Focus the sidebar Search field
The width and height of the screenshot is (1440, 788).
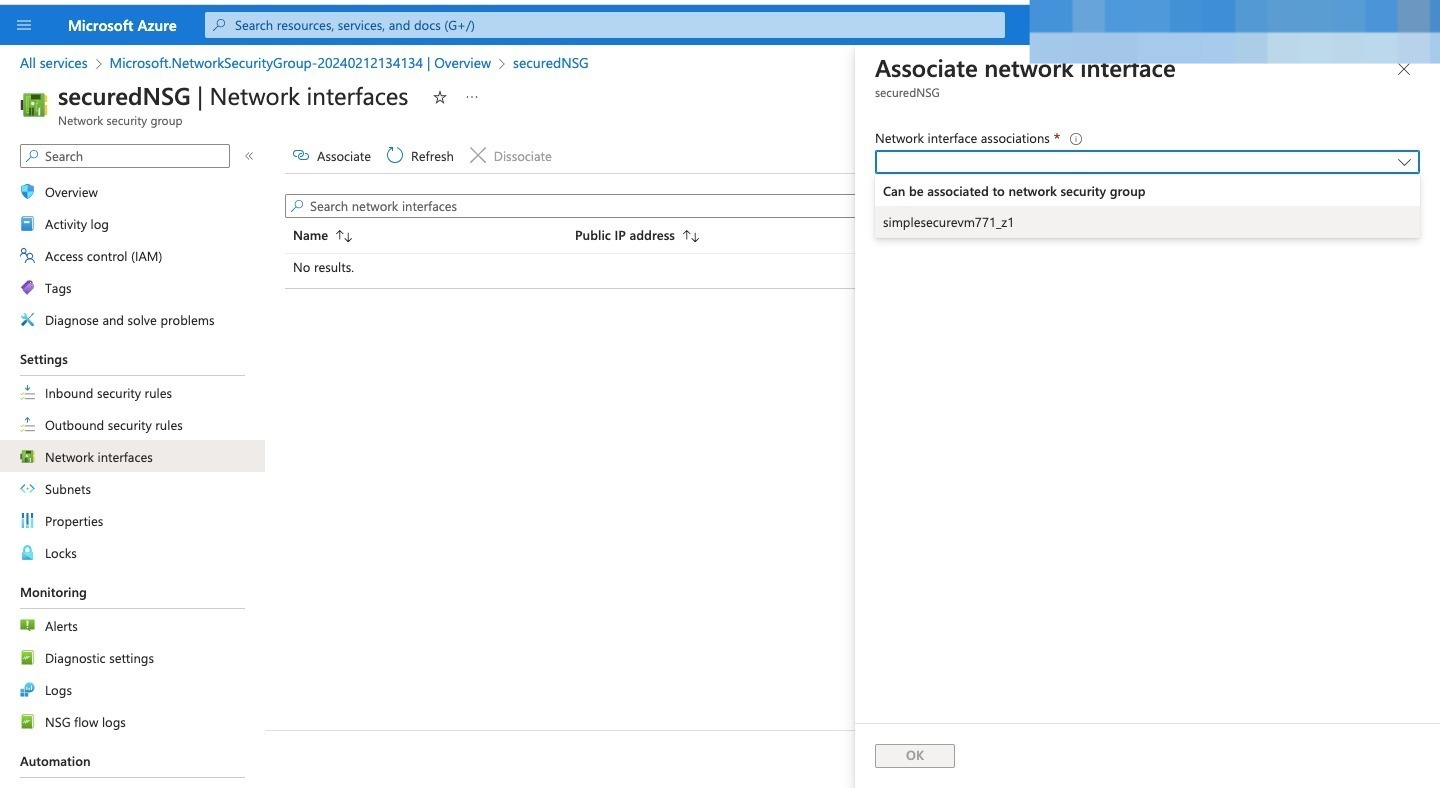(x=125, y=156)
